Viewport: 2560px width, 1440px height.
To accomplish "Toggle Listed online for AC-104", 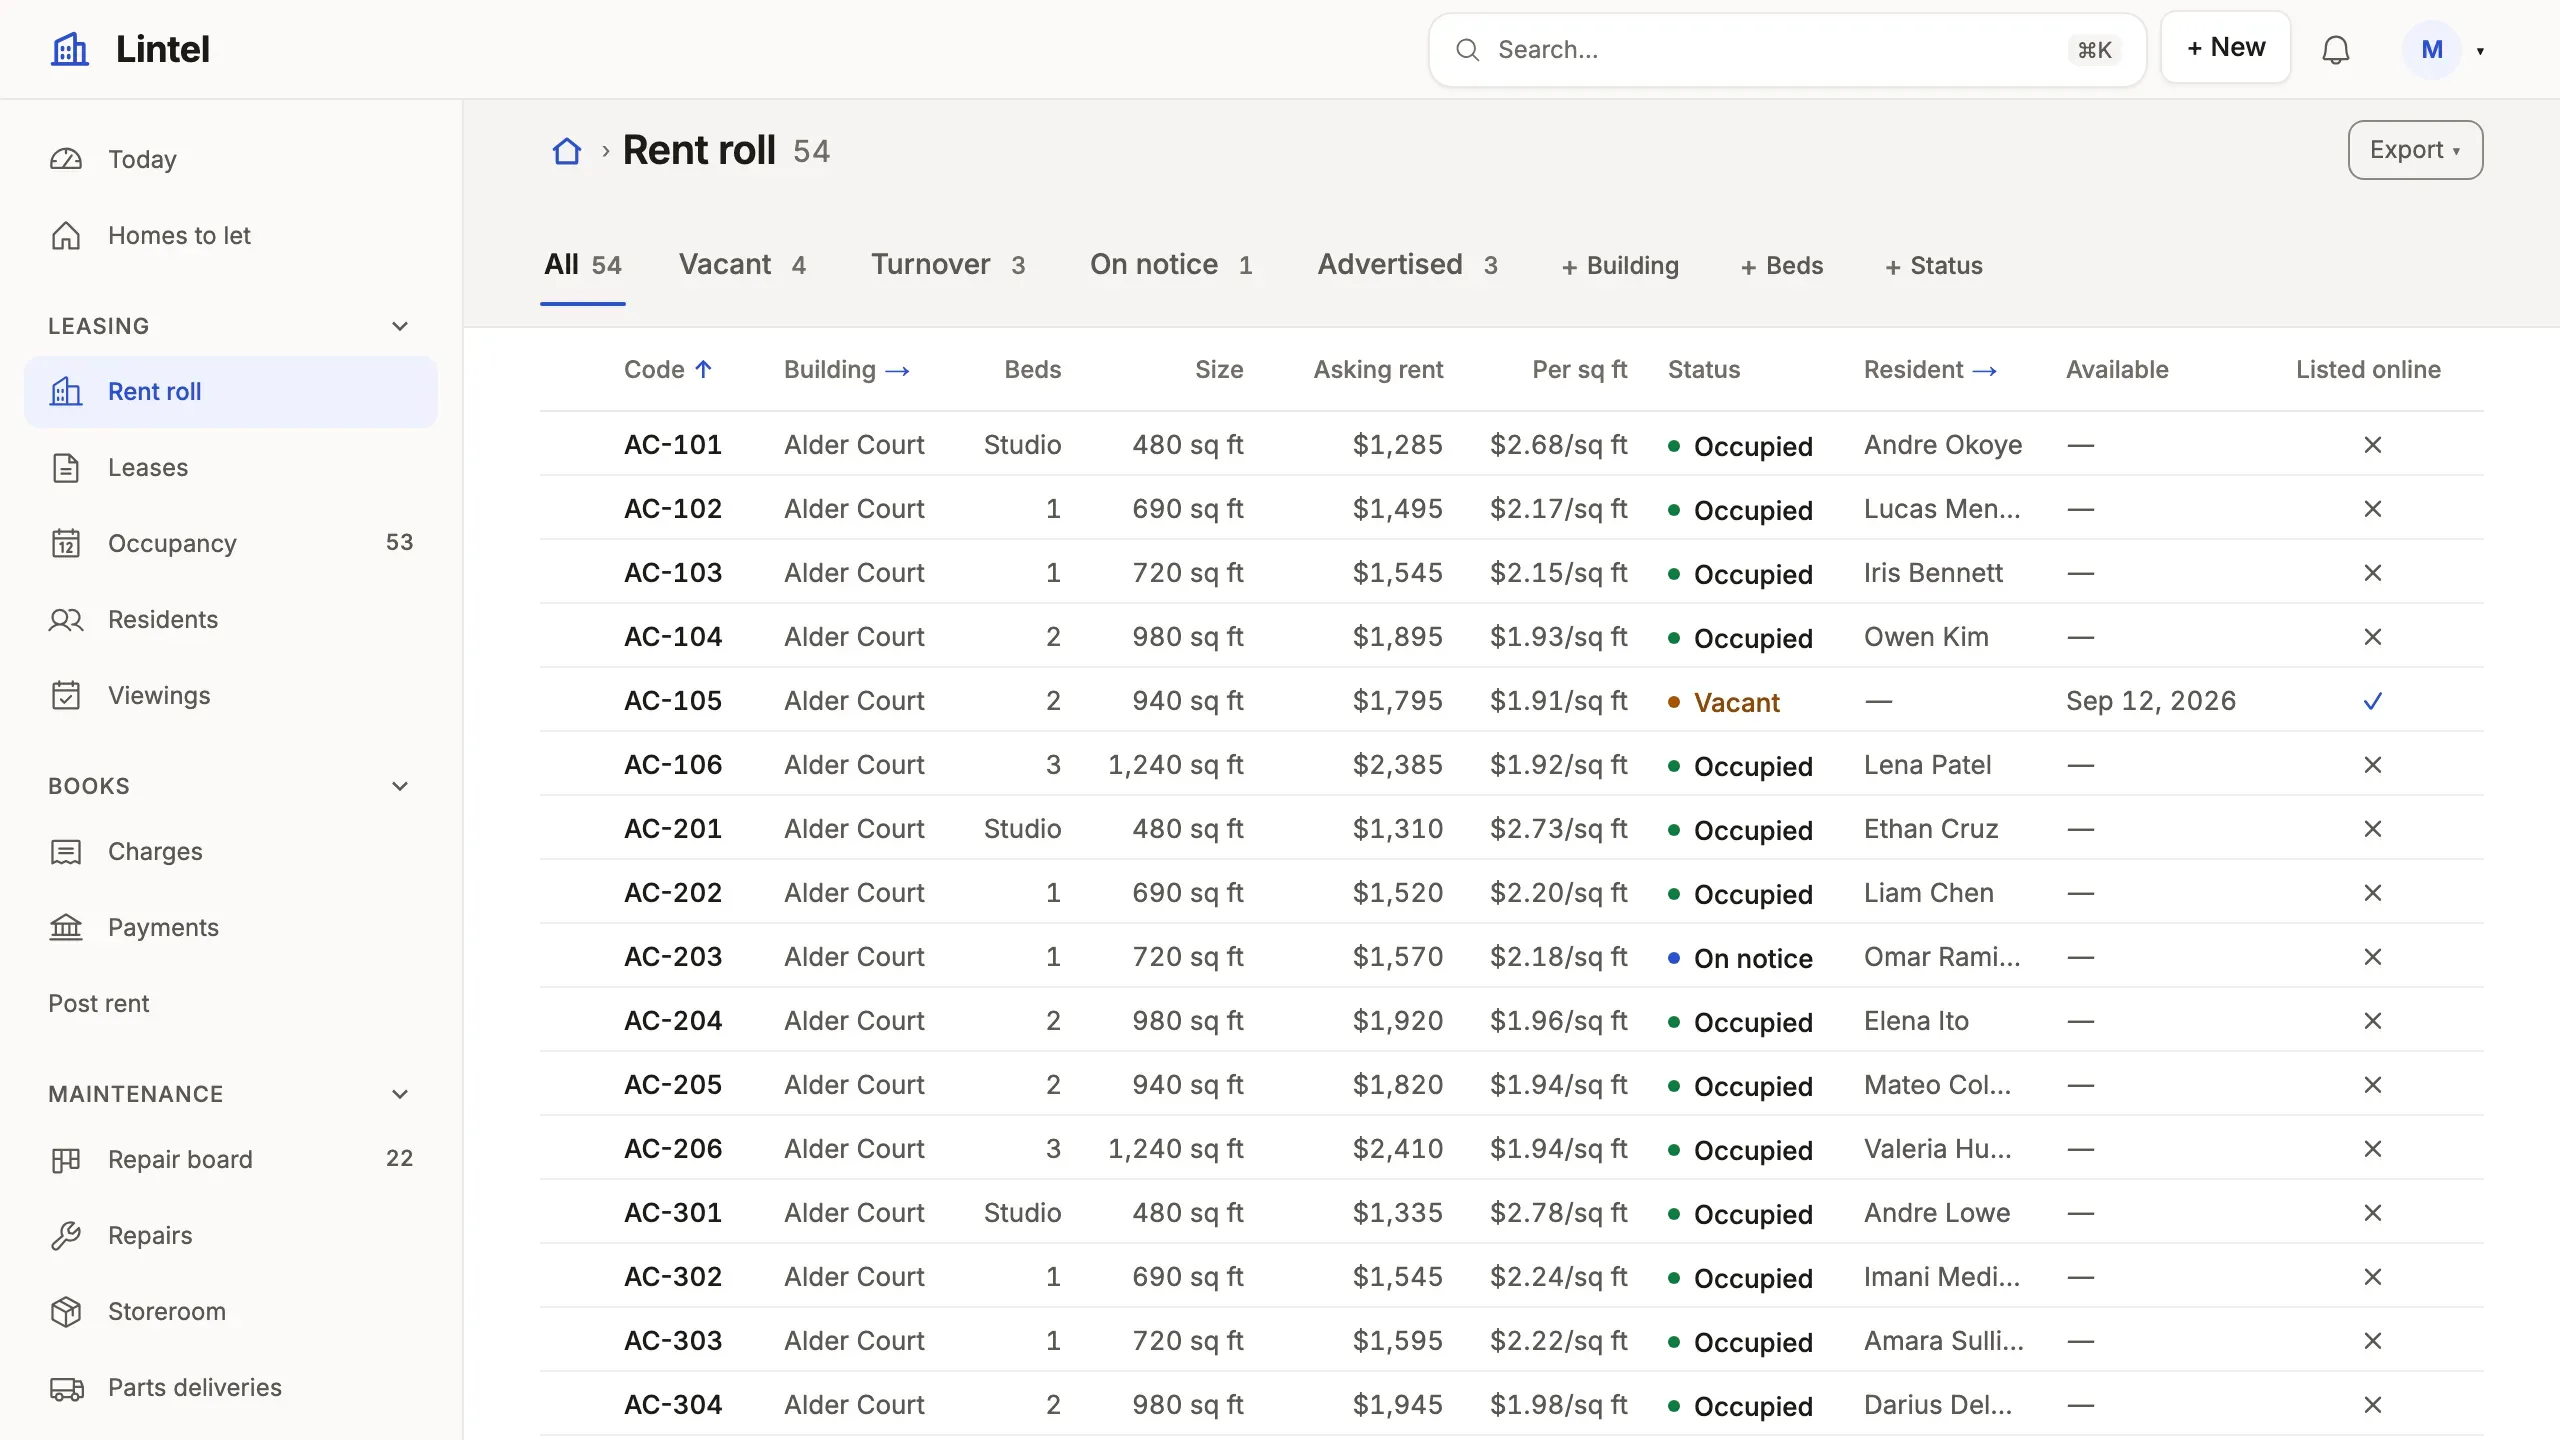I will [2372, 636].
